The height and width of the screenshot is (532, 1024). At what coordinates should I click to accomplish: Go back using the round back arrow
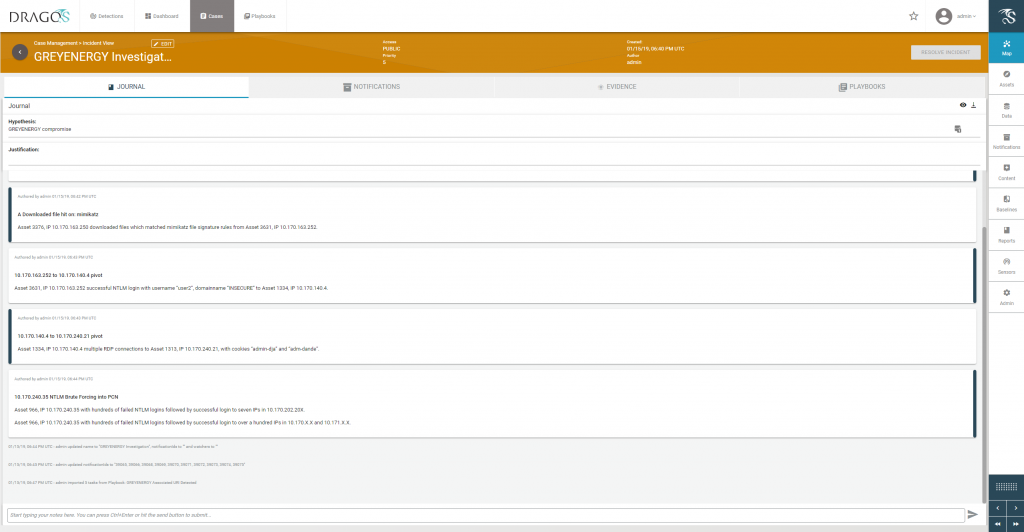coord(20,52)
